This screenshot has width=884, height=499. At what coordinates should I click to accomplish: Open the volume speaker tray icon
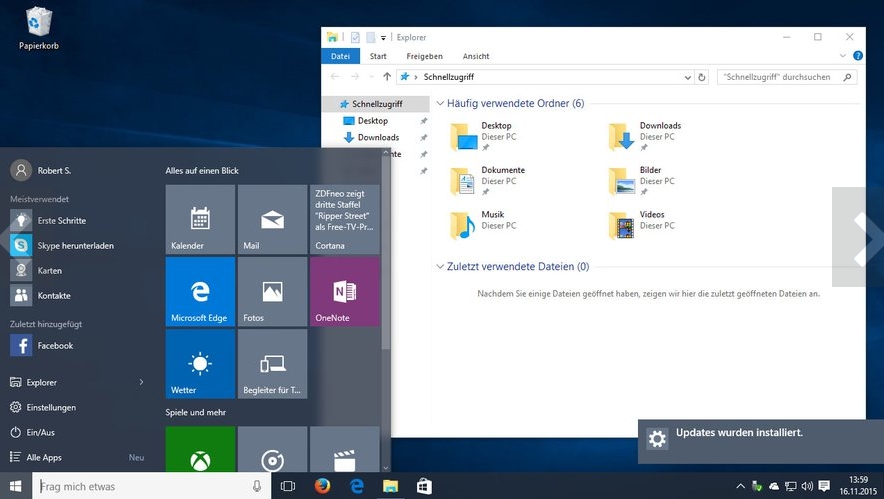[807, 486]
